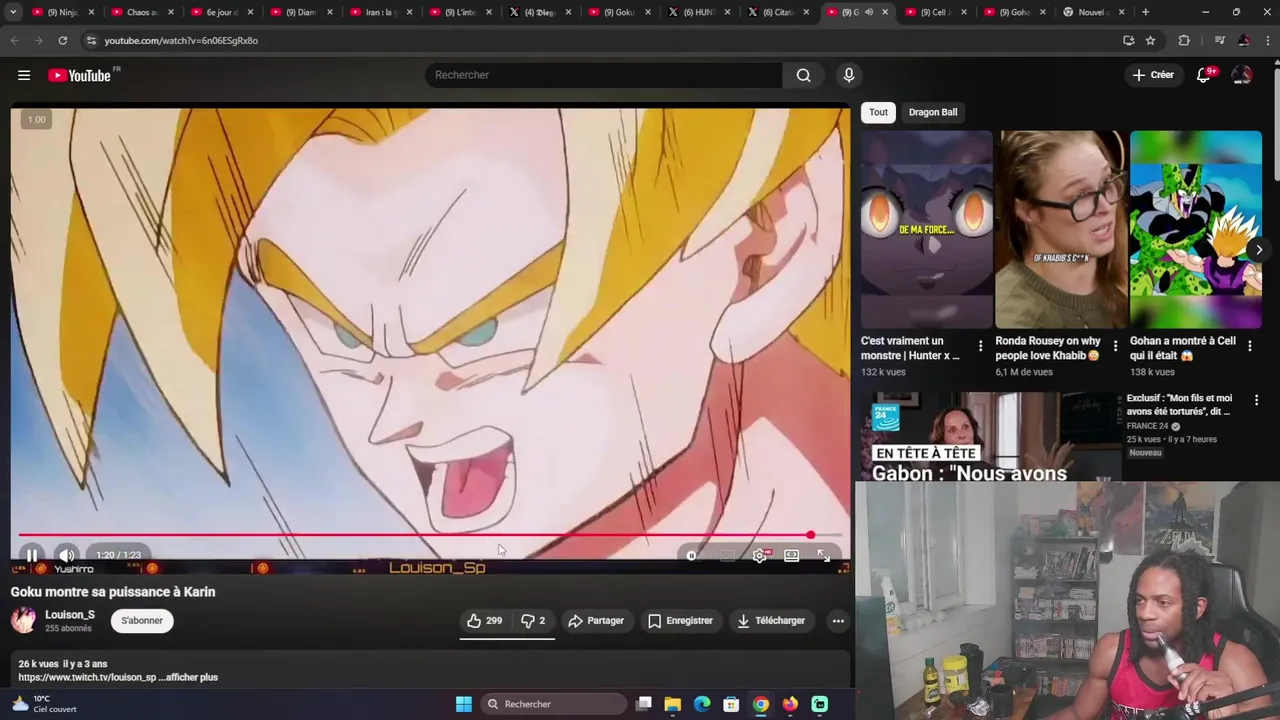Share the video via Partager
The width and height of the screenshot is (1280, 720).
596,621
